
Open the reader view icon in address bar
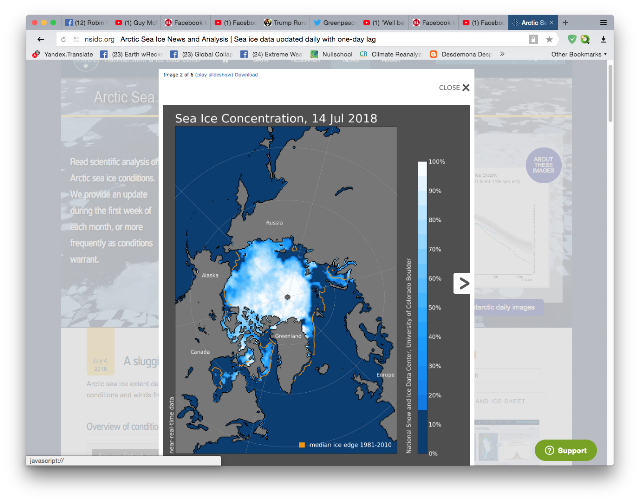click(x=533, y=39)
